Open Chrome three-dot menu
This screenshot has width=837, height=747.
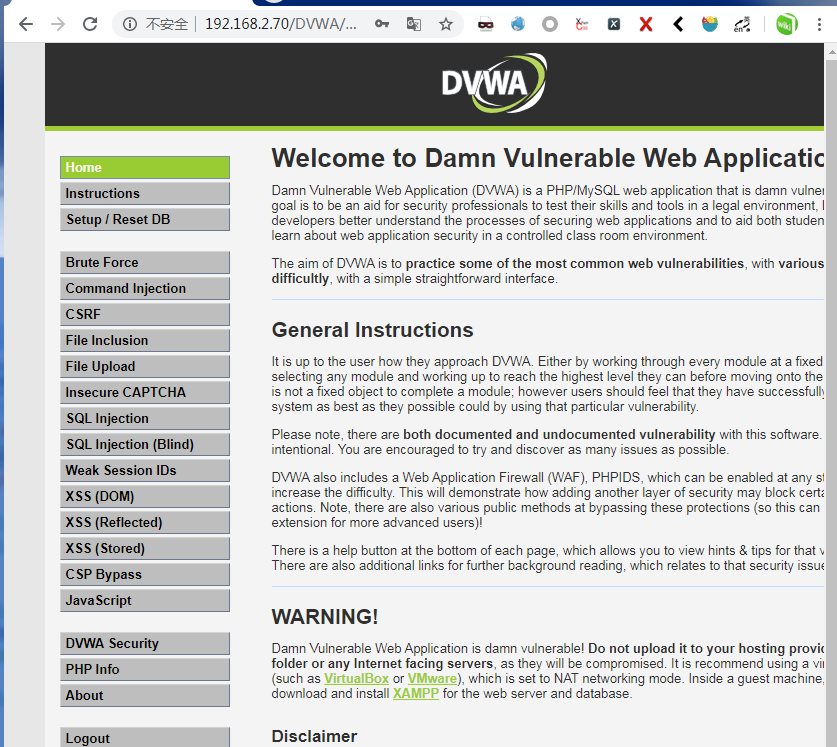(x=819, y=24)
